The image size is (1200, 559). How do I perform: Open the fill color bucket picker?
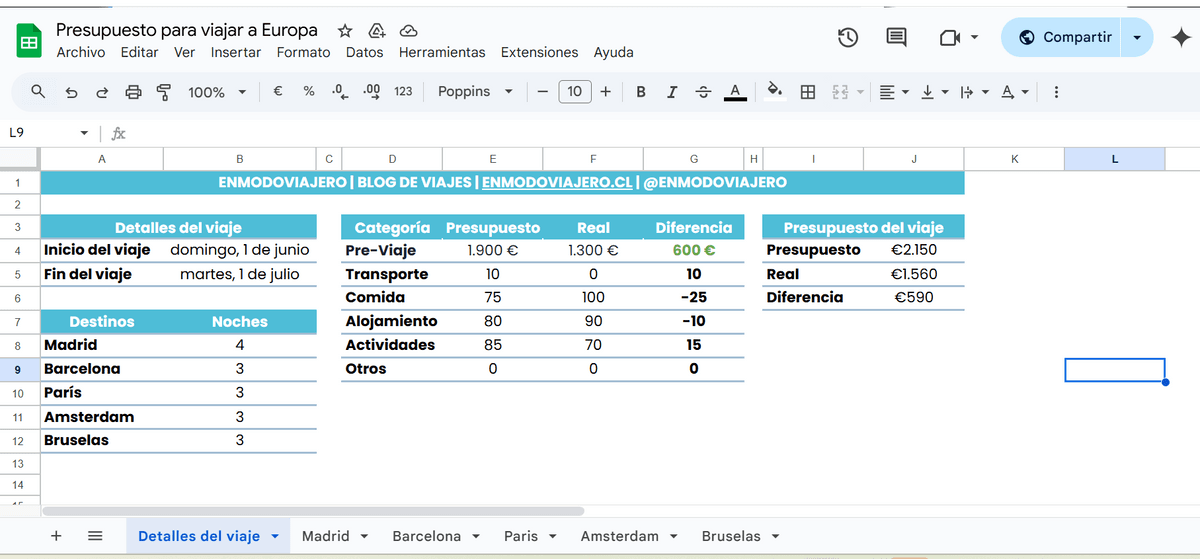pyautogui.click(x=774, y=92)
